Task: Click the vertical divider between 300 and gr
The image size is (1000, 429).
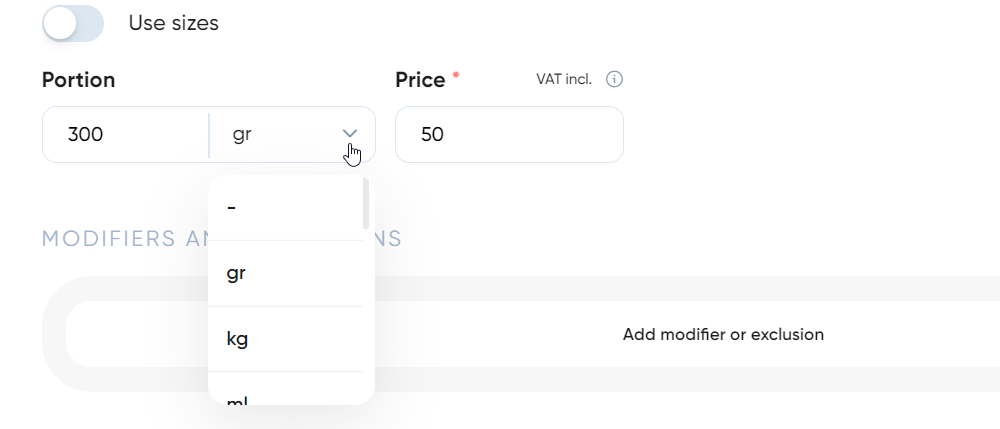Action: click(x=209, y=135)
